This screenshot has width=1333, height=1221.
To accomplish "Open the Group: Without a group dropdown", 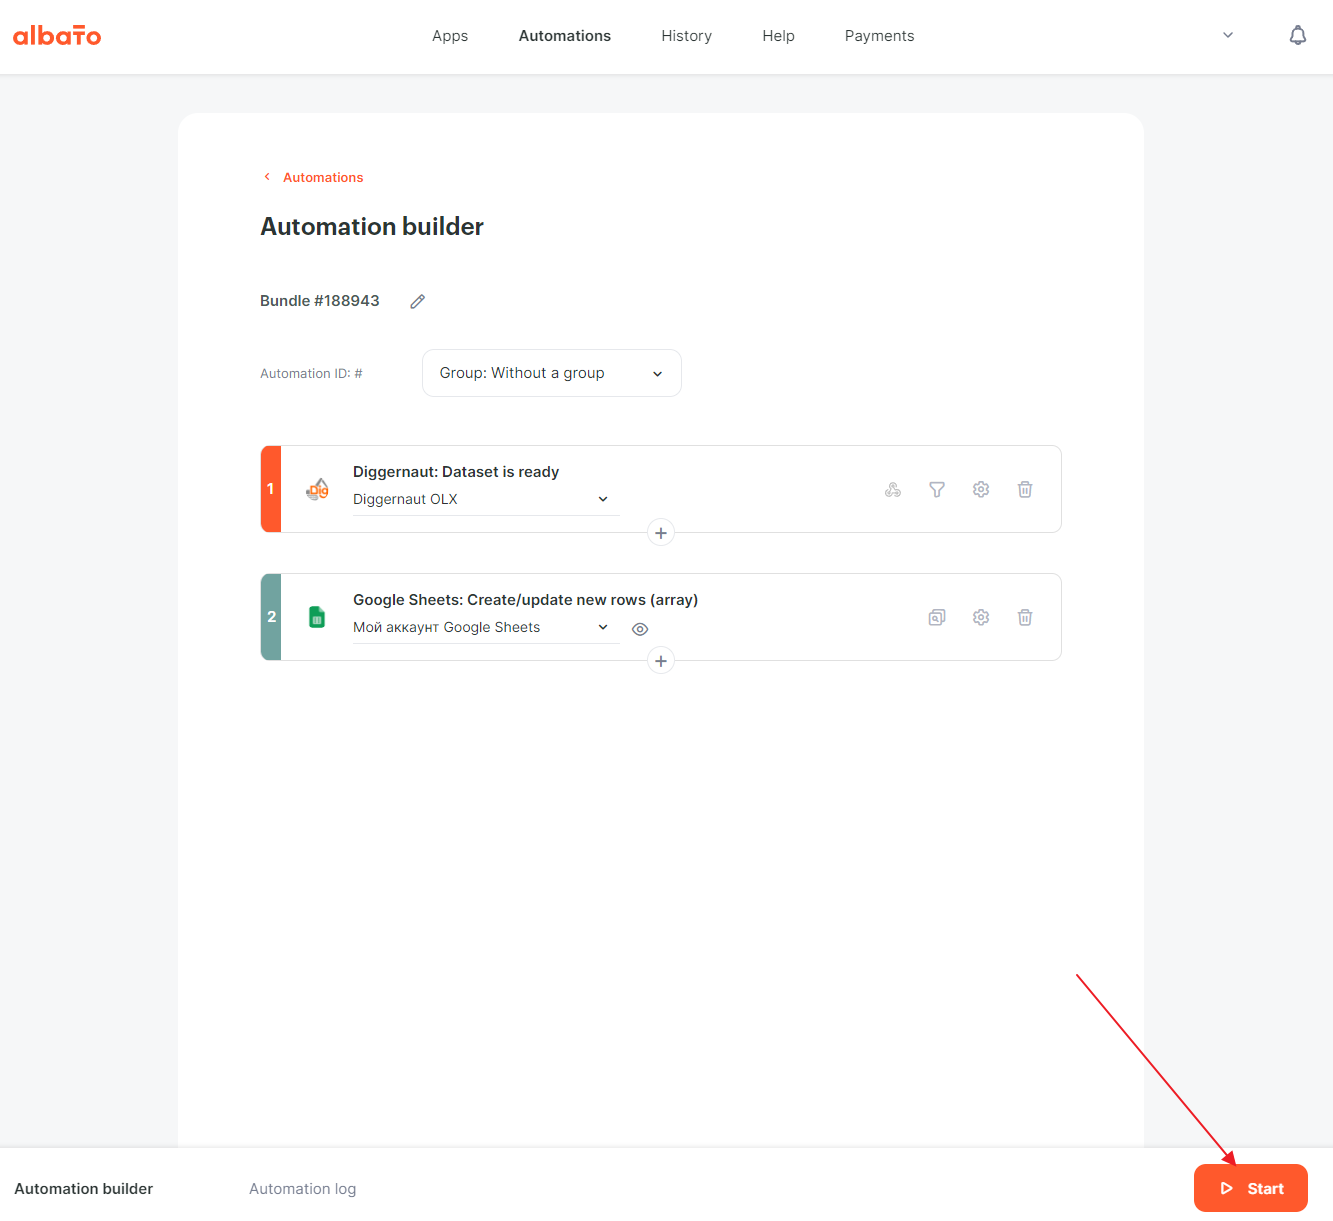I will (x=552, y=373).
